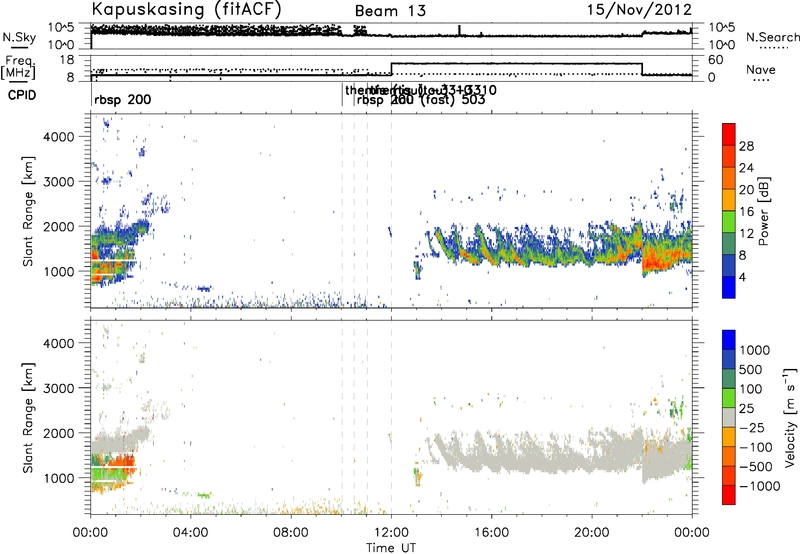The image size is (800, 554).
Task: Select the '20:00' time axis tick label
Action: pyautogui.click(x=592, y=533)
